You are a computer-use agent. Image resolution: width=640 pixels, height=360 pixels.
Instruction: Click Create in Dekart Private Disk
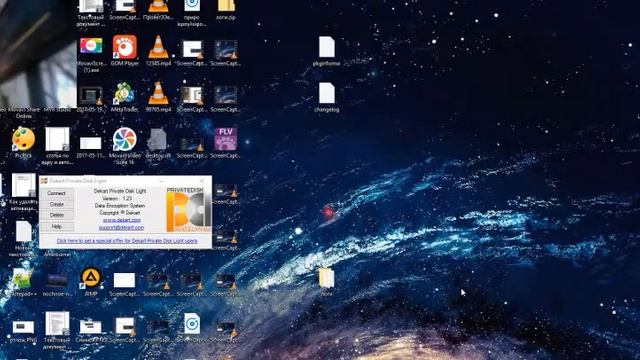tap(57, 204)
